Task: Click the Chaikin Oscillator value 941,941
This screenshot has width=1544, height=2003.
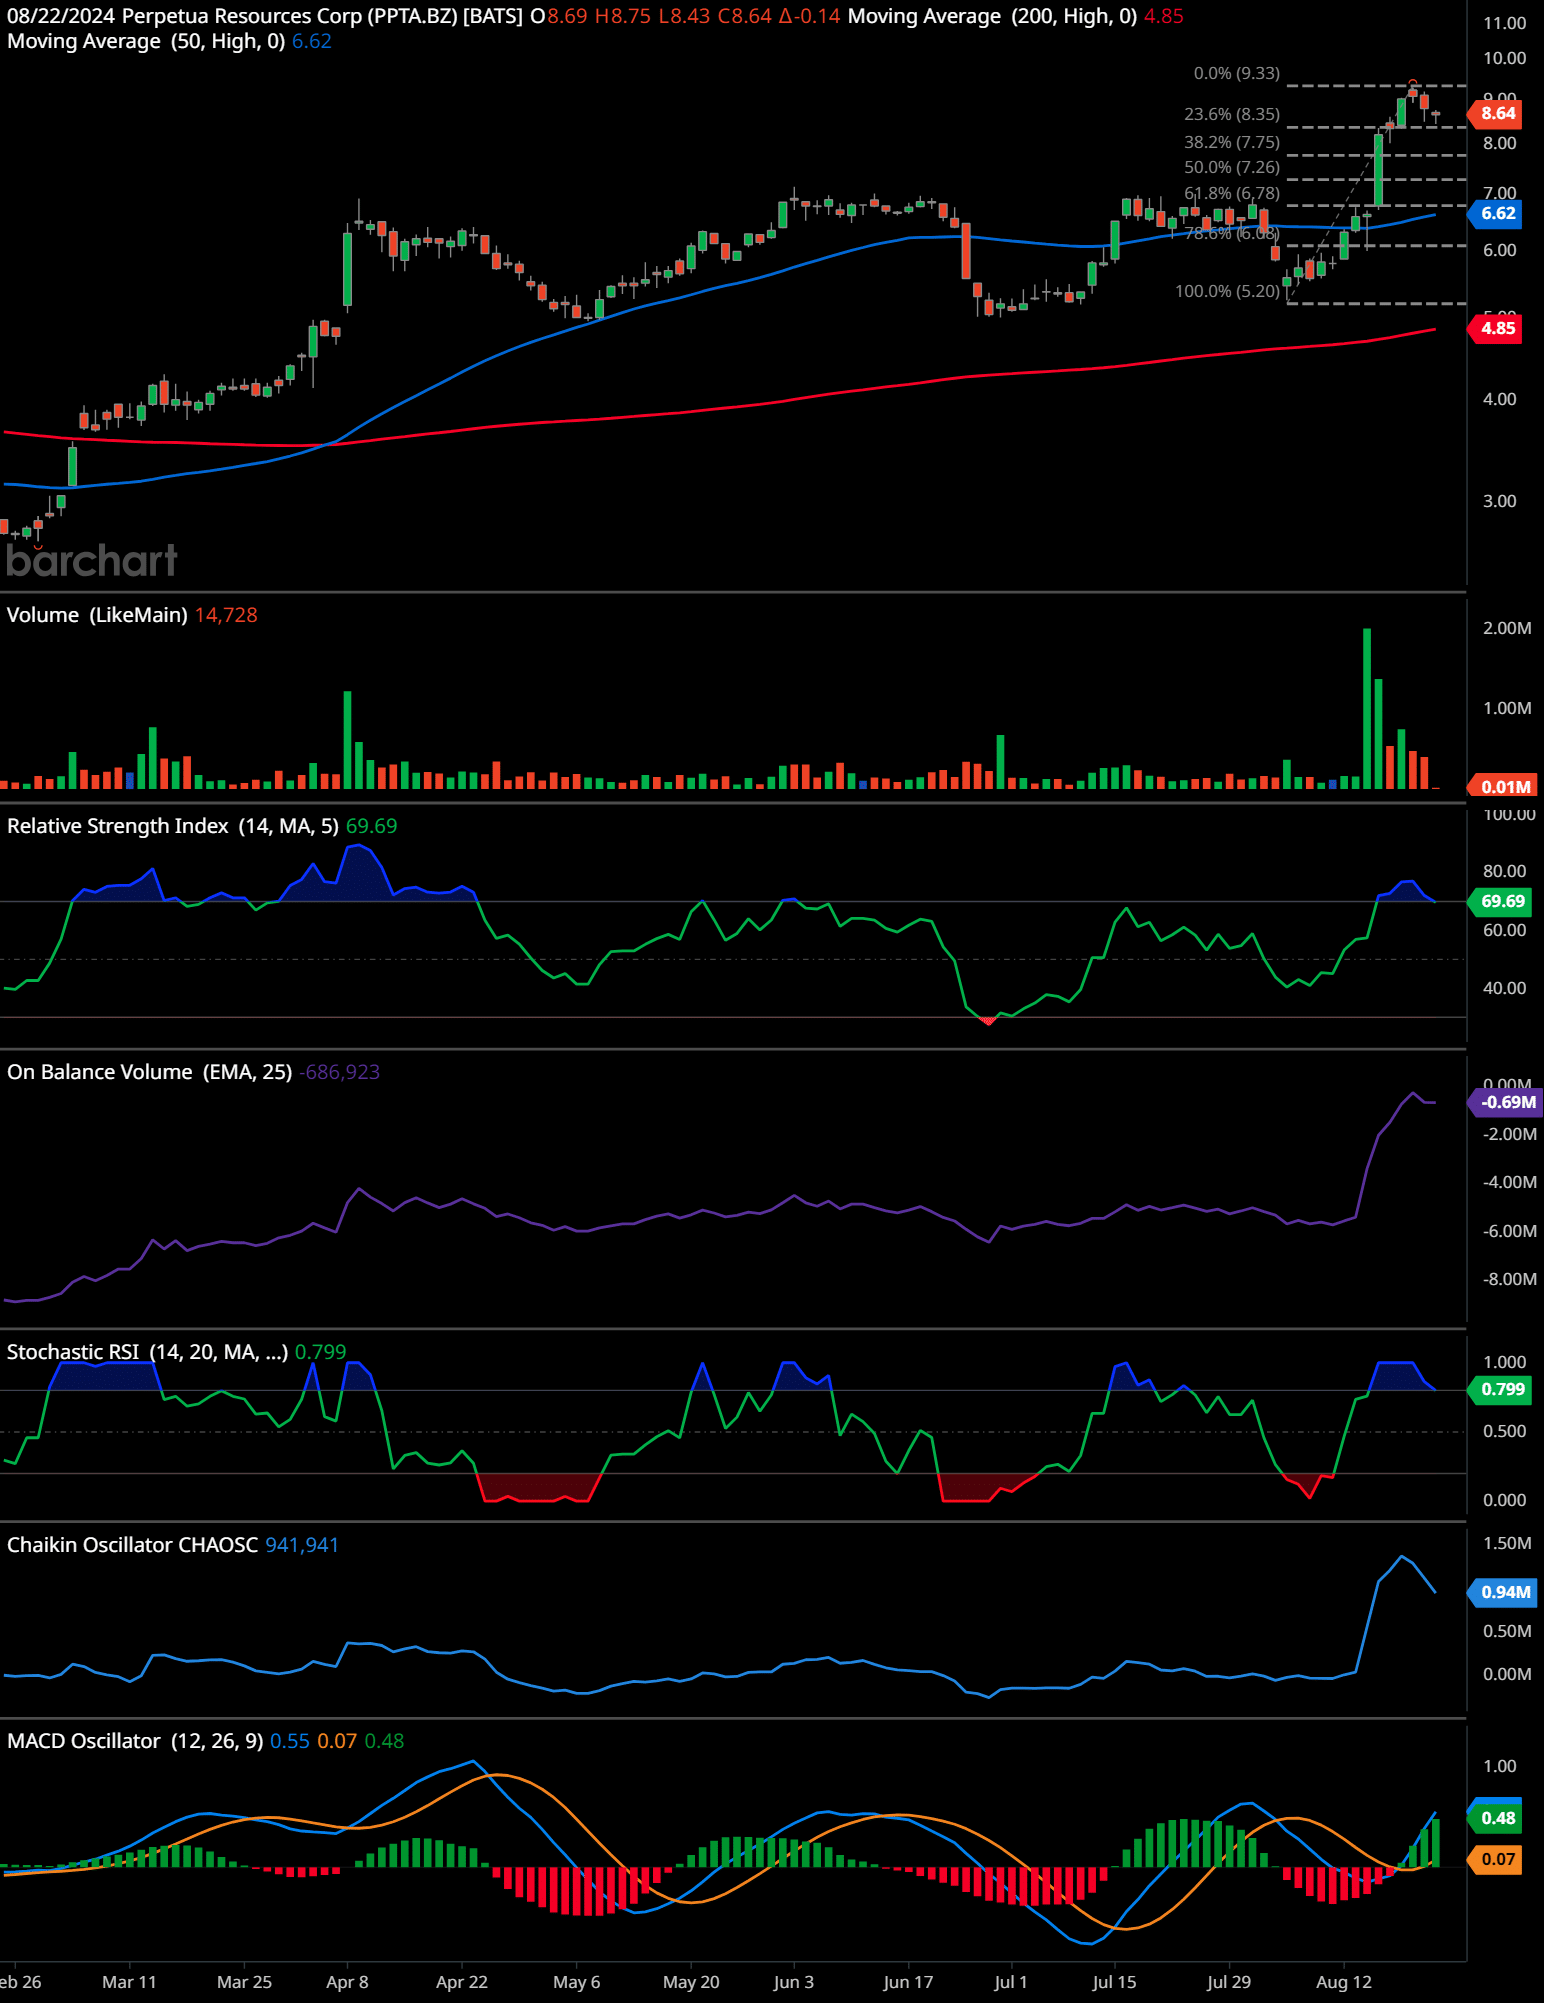Action: (x=302, y=1546)
